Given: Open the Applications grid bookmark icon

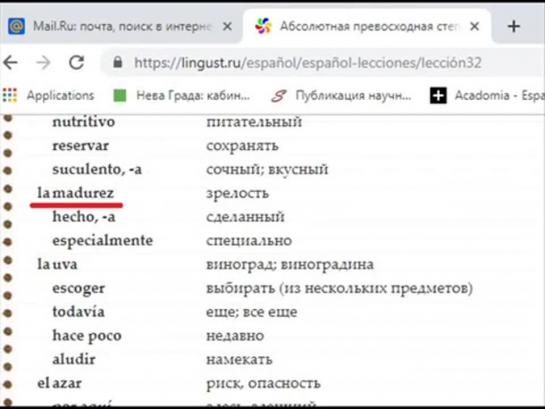Looking at the screenshot, I should click(10, 95).
